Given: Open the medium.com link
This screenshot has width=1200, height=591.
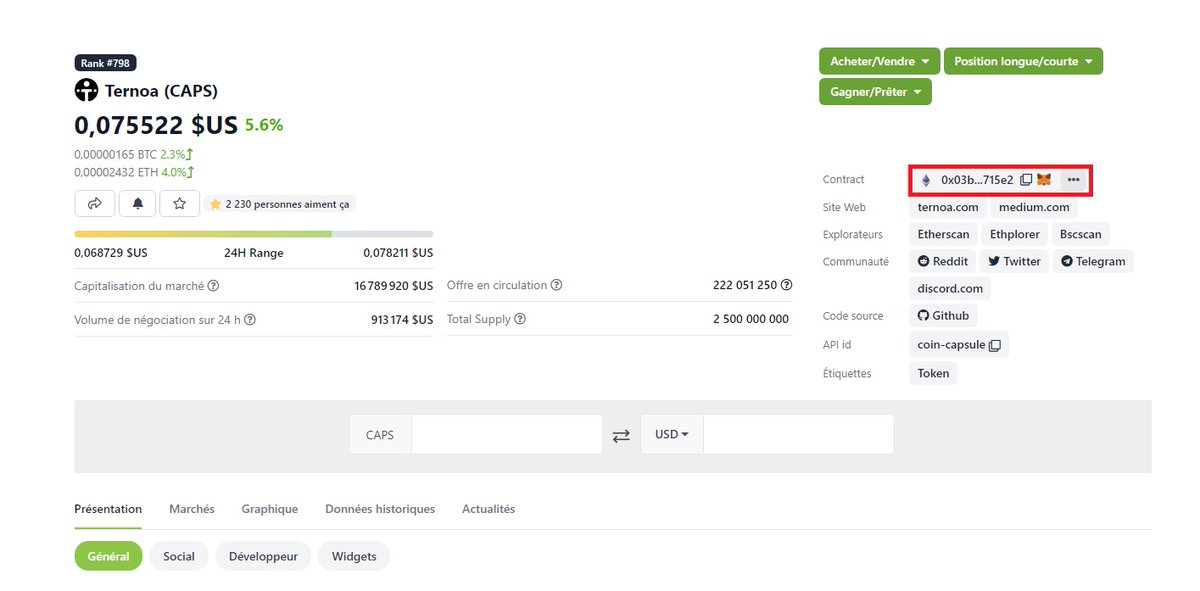Looking at the screenshot, I should coord(1034,207).
